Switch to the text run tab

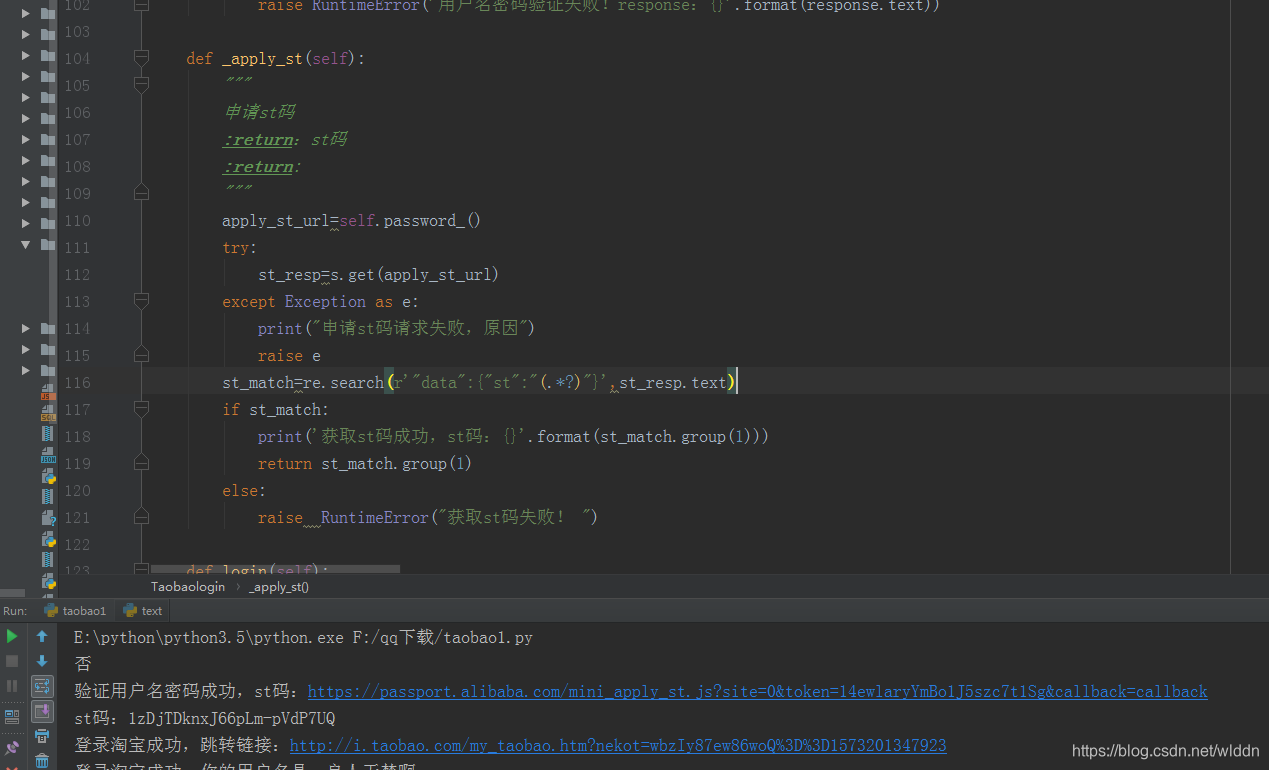[142, 610]
